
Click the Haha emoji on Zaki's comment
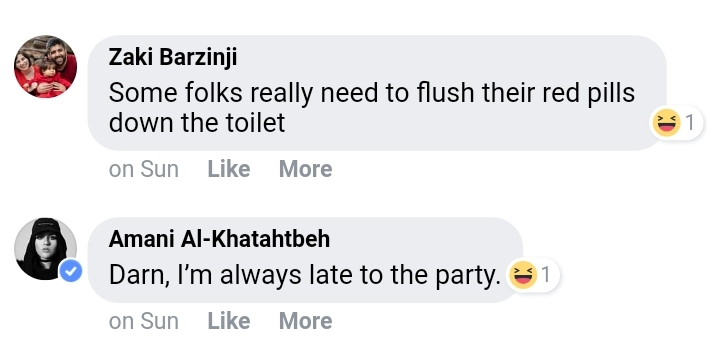666,123
